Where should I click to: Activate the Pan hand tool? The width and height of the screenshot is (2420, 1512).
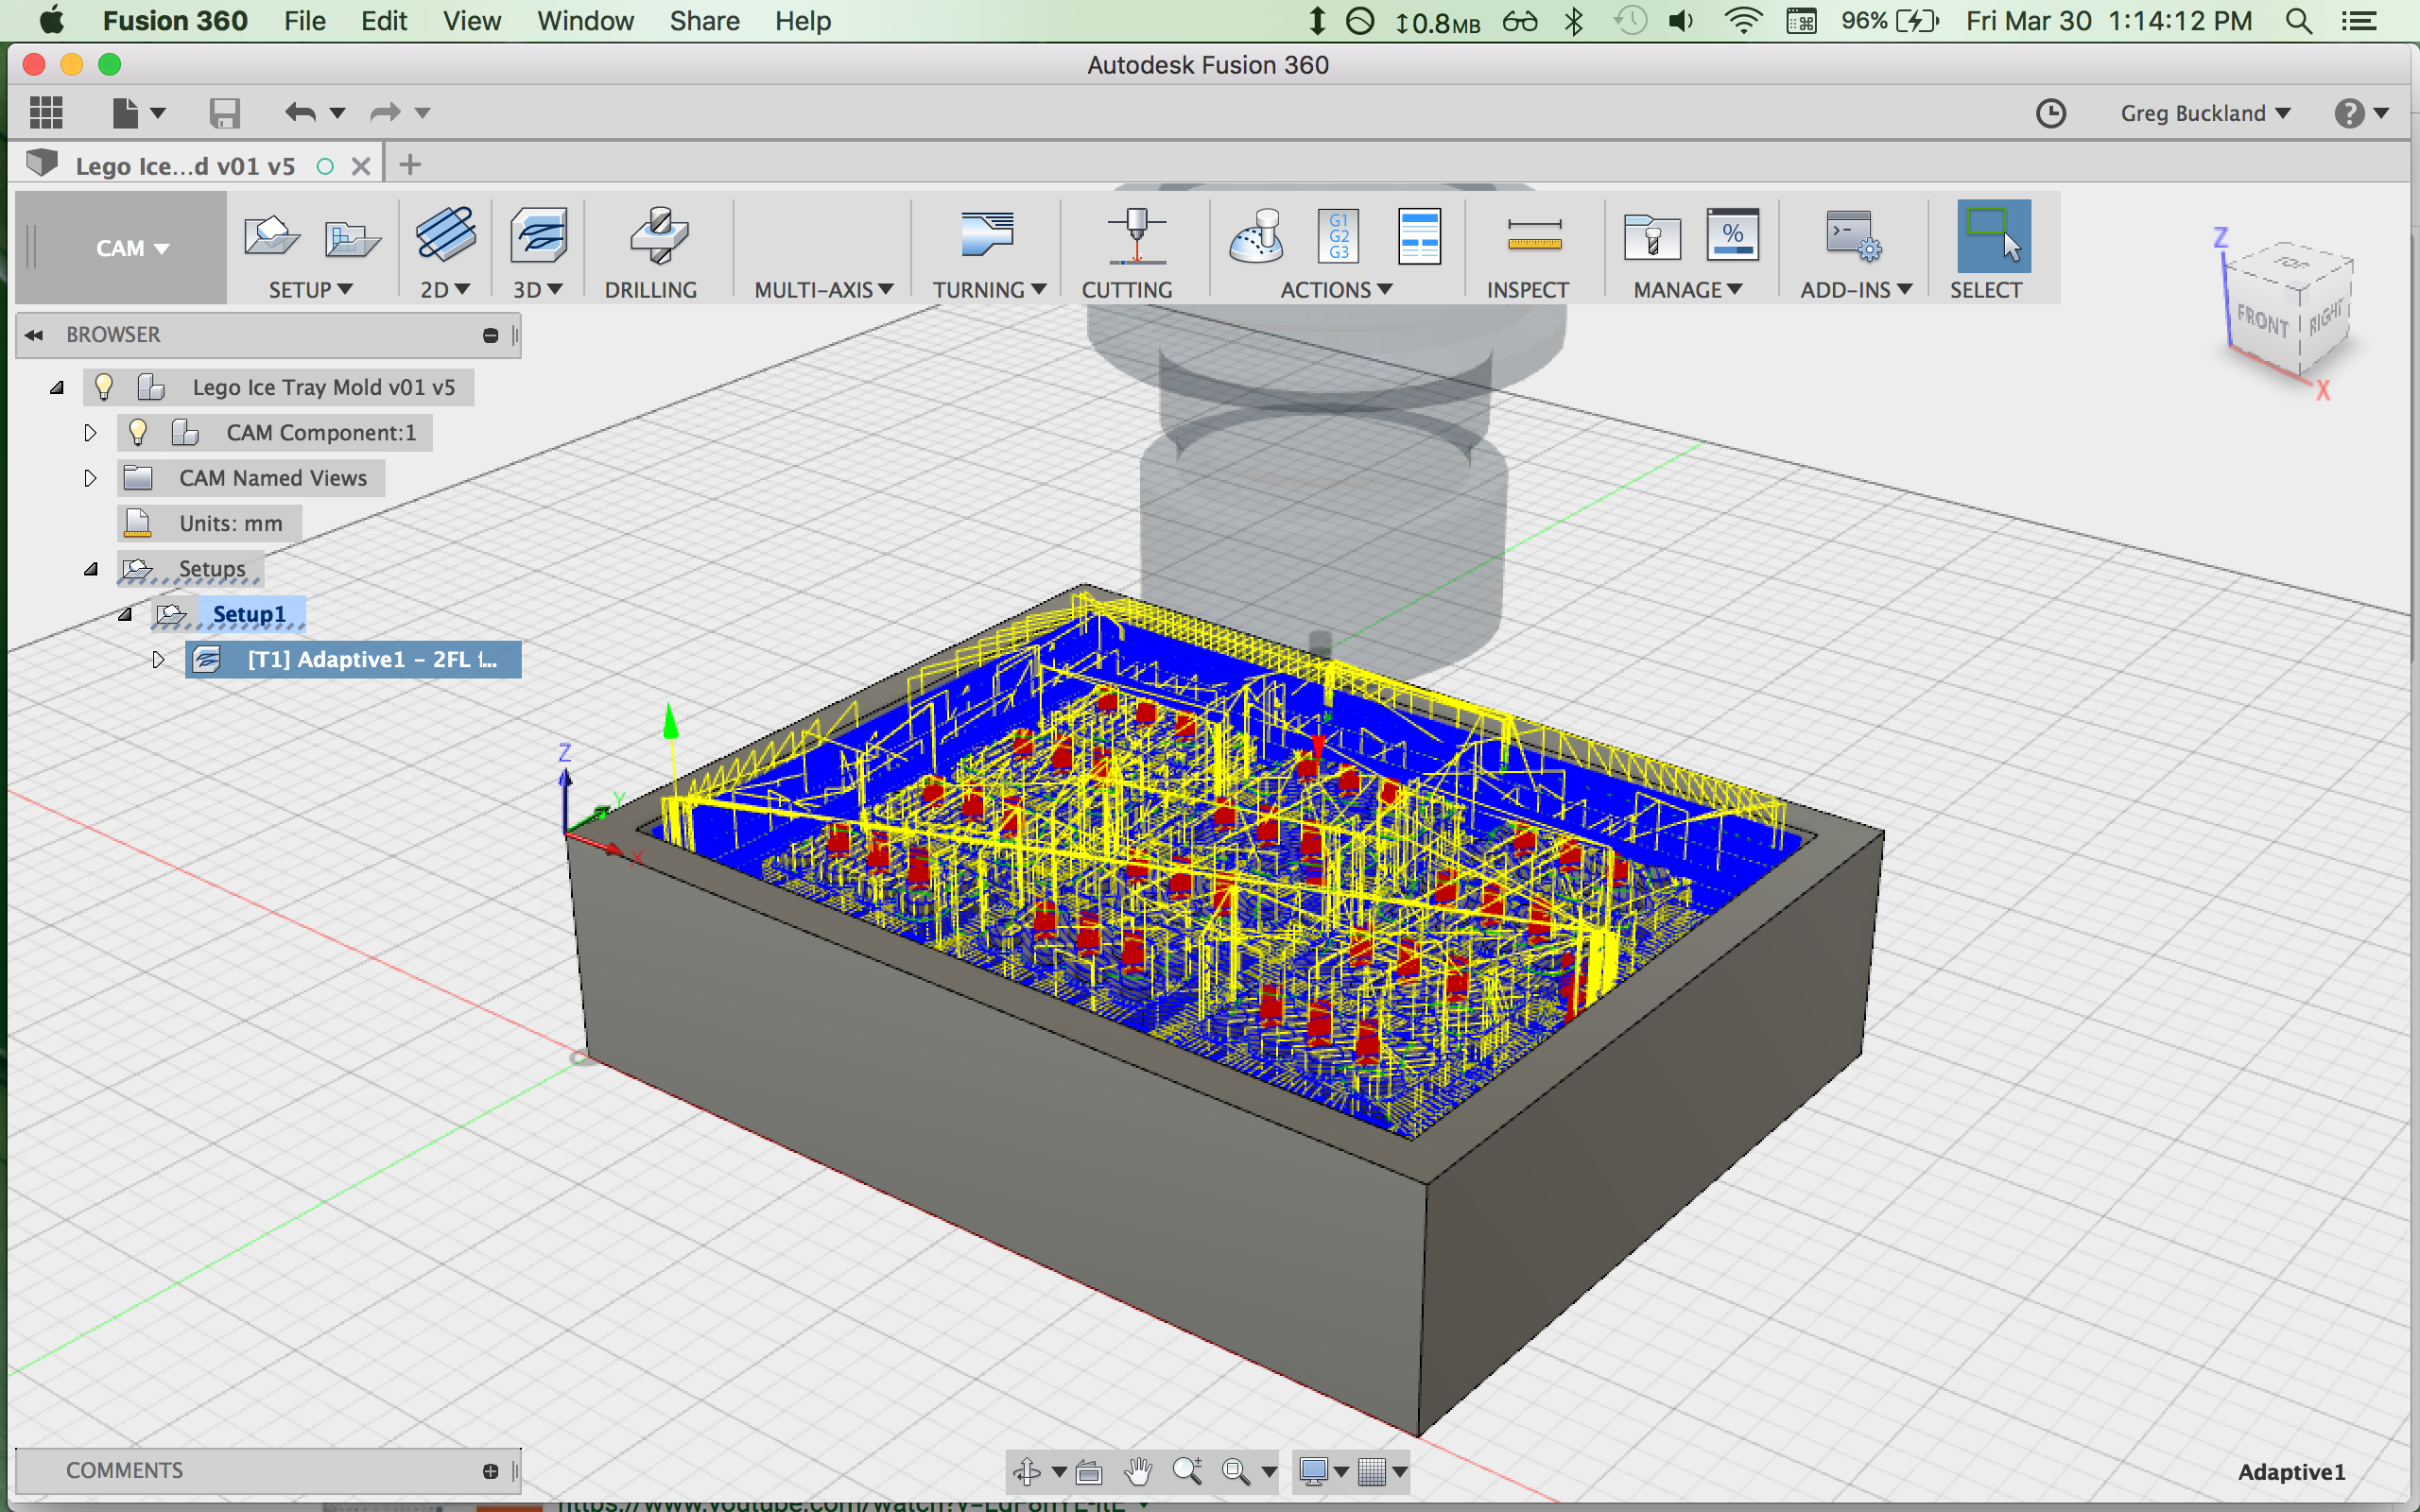point(1138,1471)
